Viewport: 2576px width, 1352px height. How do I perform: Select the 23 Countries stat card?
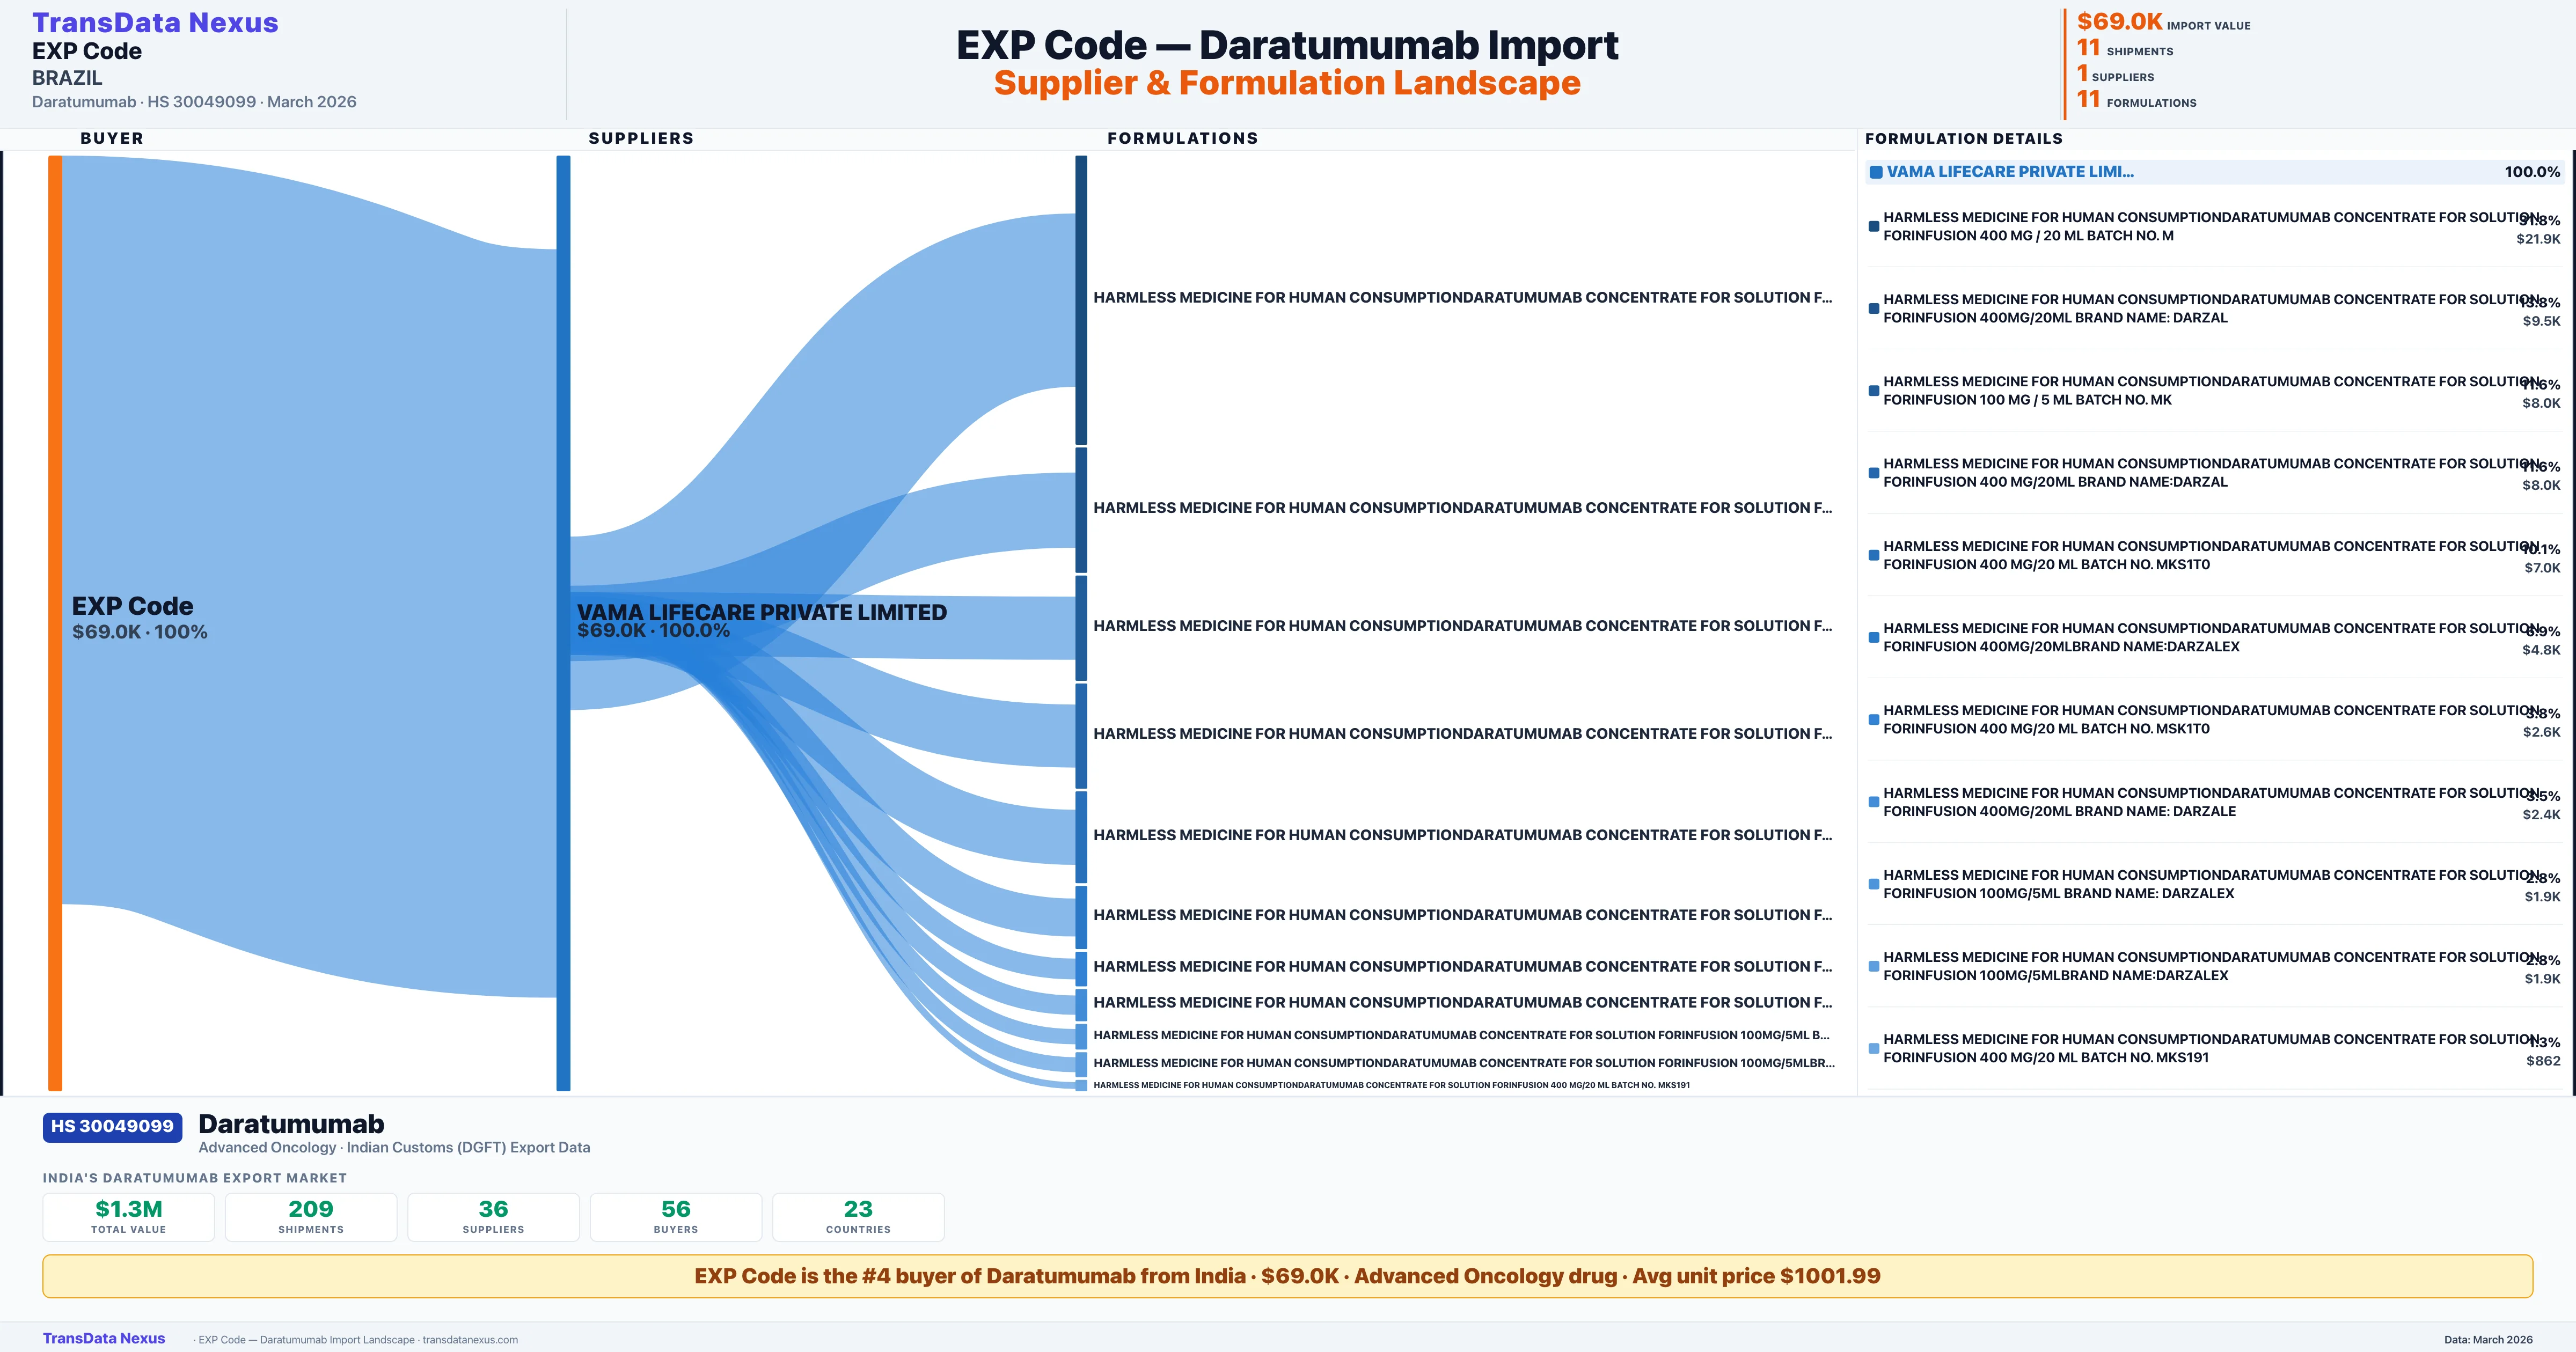(858, 1217)
